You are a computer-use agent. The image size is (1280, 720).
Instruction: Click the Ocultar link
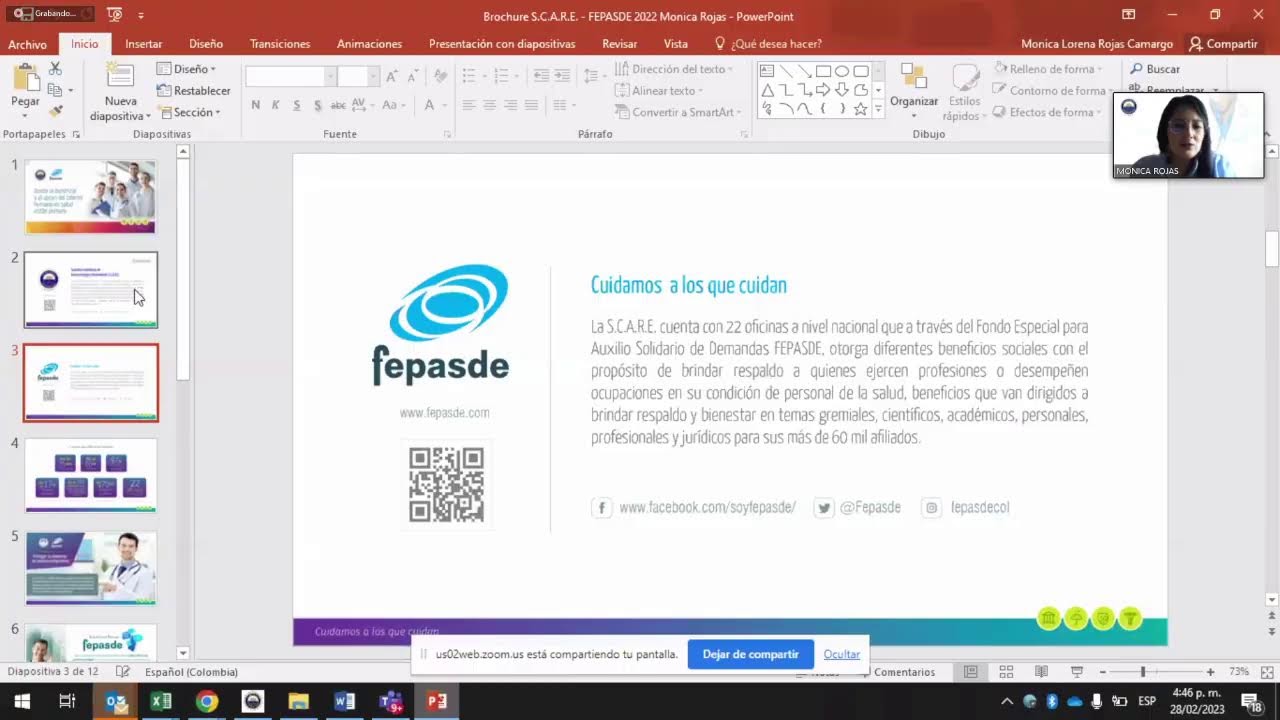tap(842, 654)
